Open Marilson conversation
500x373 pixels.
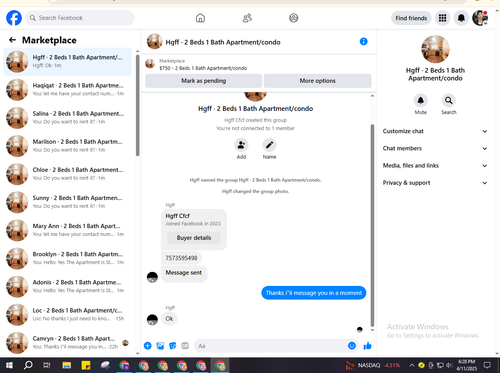click(67, 146)
